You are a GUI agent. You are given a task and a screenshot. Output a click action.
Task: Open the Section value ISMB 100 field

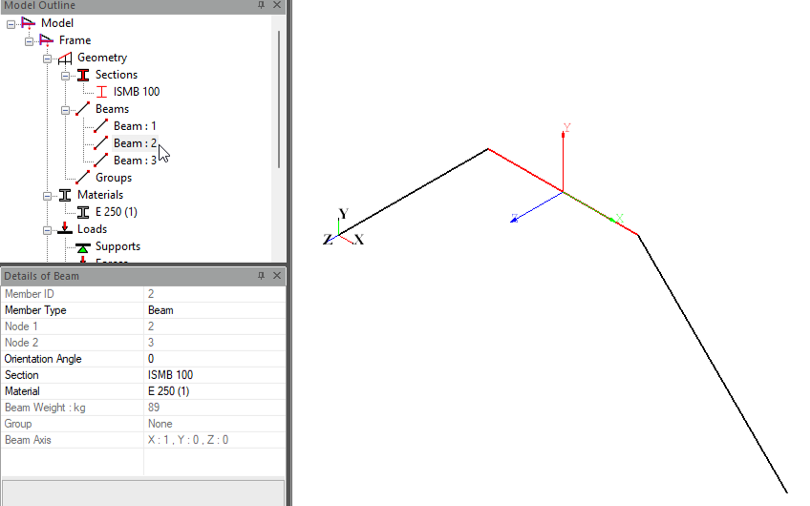214,375
